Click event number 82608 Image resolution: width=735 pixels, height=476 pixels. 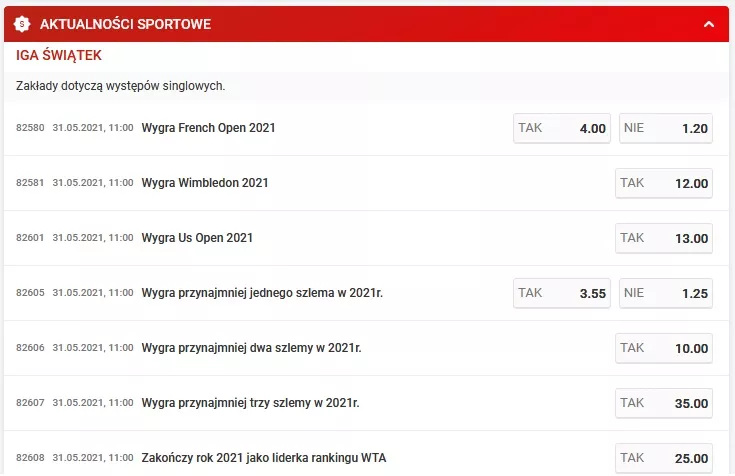30,457
